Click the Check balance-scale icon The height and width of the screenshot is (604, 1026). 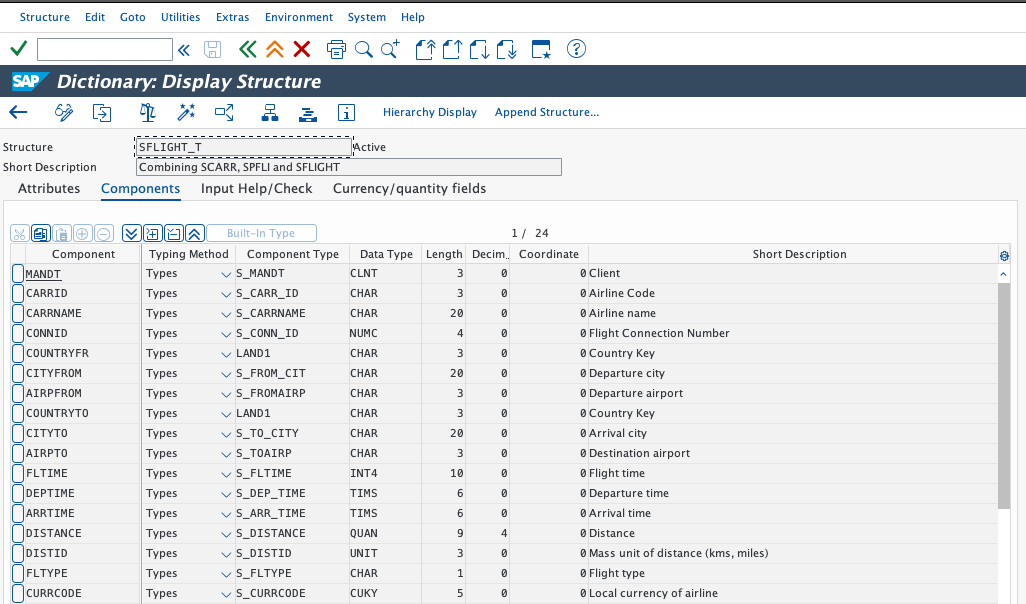coord(147,113)
